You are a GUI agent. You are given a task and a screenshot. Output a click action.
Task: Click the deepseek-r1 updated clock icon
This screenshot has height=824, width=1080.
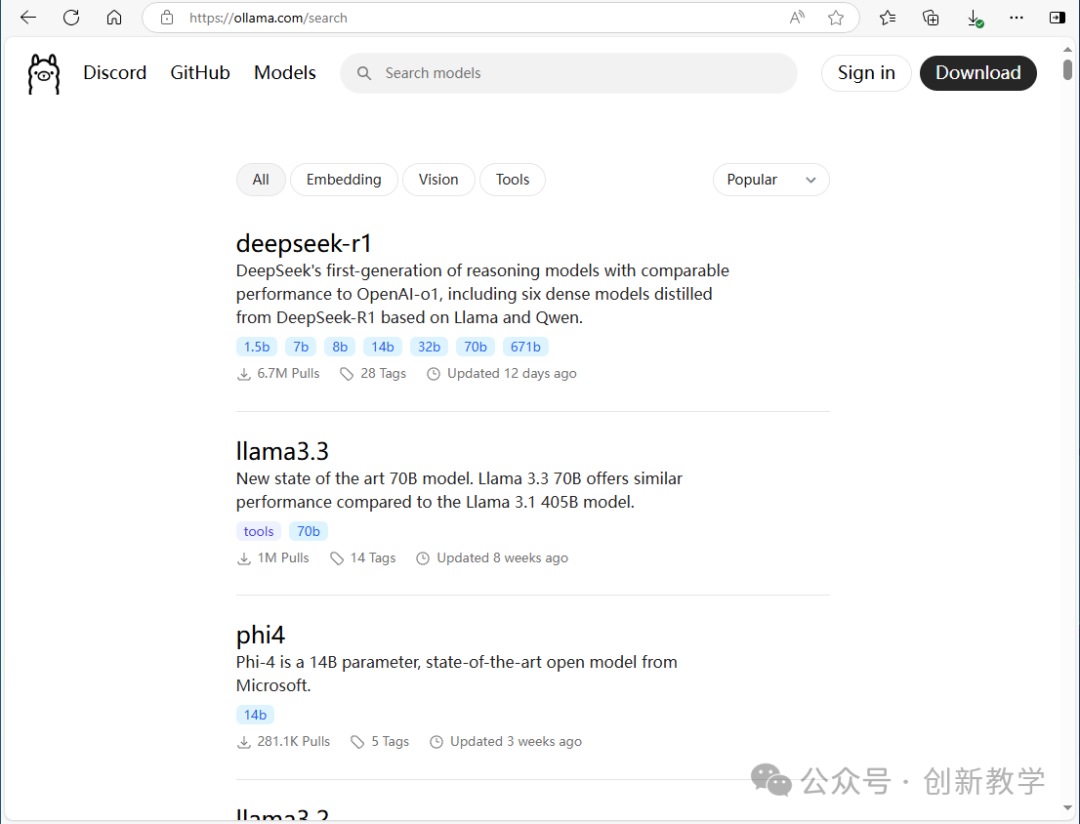433,374
